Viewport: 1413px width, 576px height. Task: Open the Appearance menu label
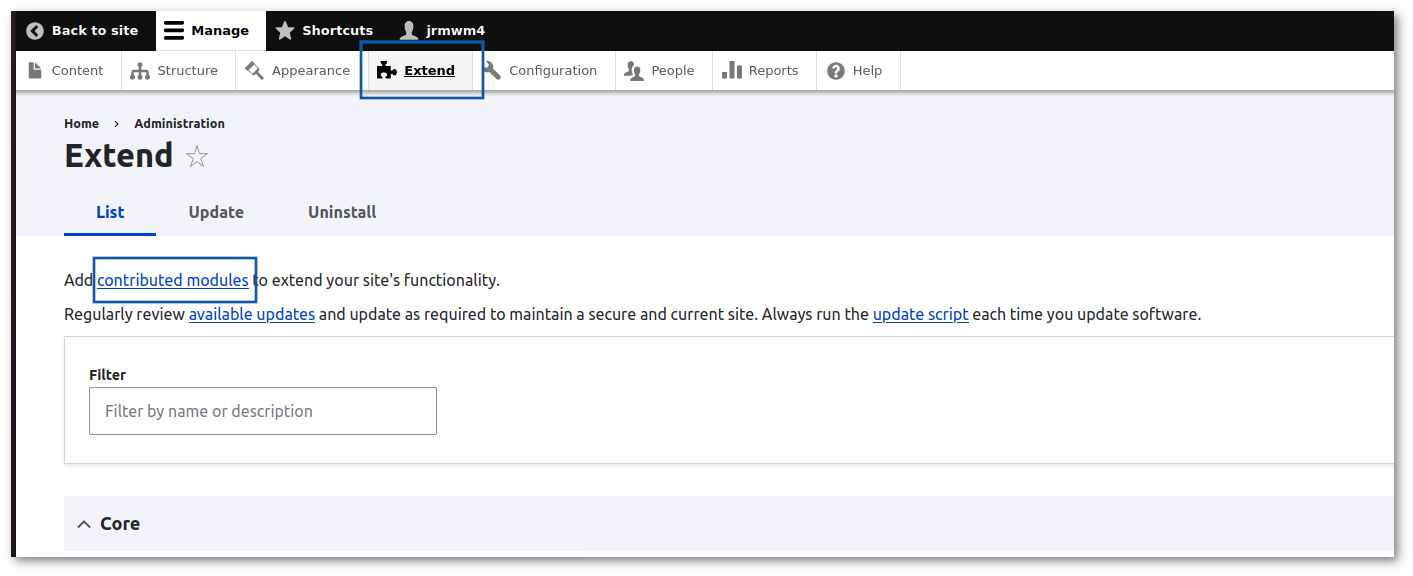pos(311,71)
